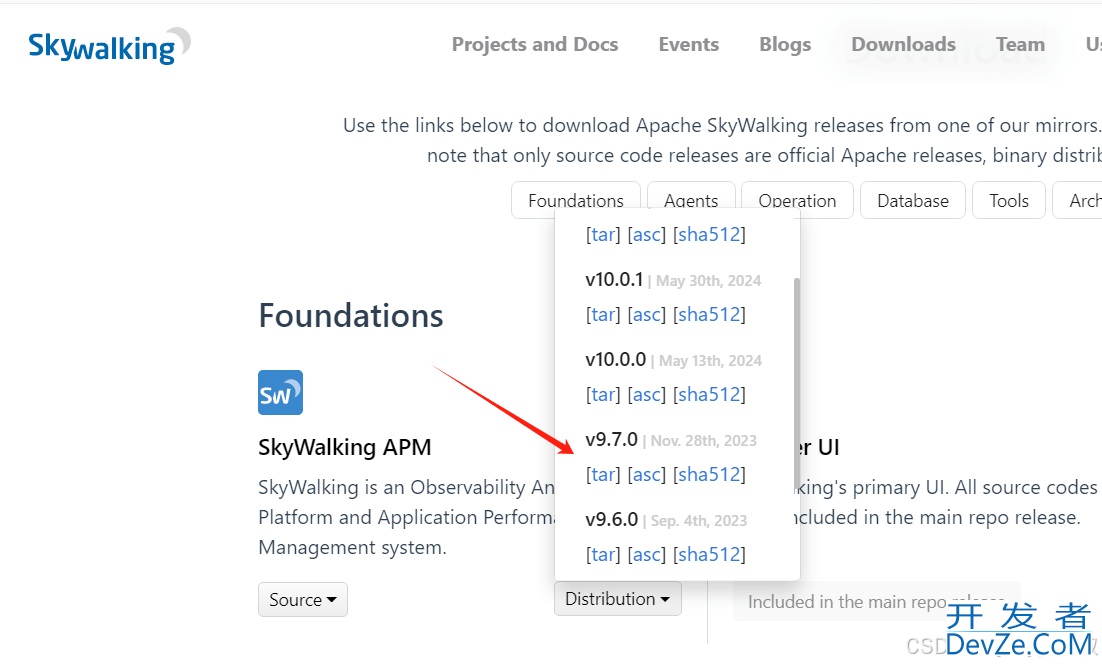Open the Events page
1102x666 pixels.
click(689, 44)
